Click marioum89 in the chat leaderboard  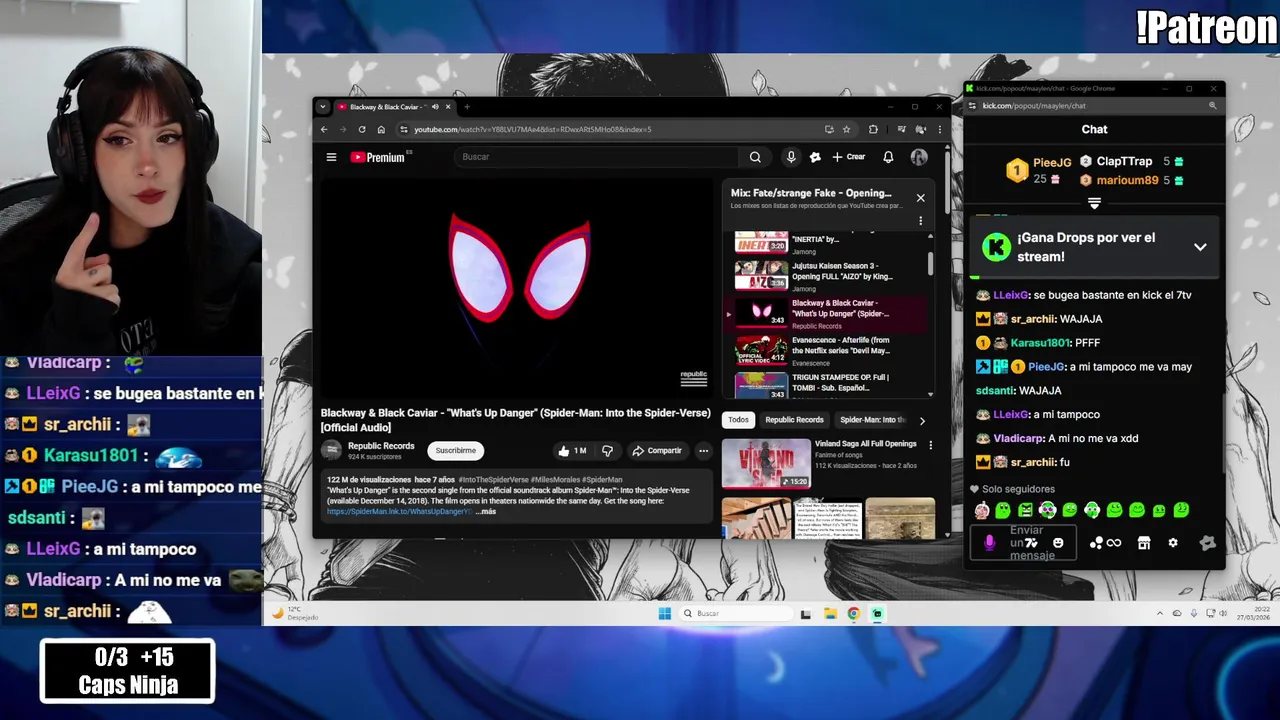coord(1127,180)
